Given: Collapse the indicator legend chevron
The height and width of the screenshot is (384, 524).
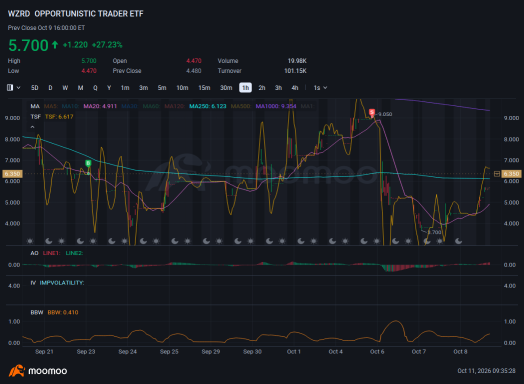Looking at the screenshot, I should (x=32, y=127).
